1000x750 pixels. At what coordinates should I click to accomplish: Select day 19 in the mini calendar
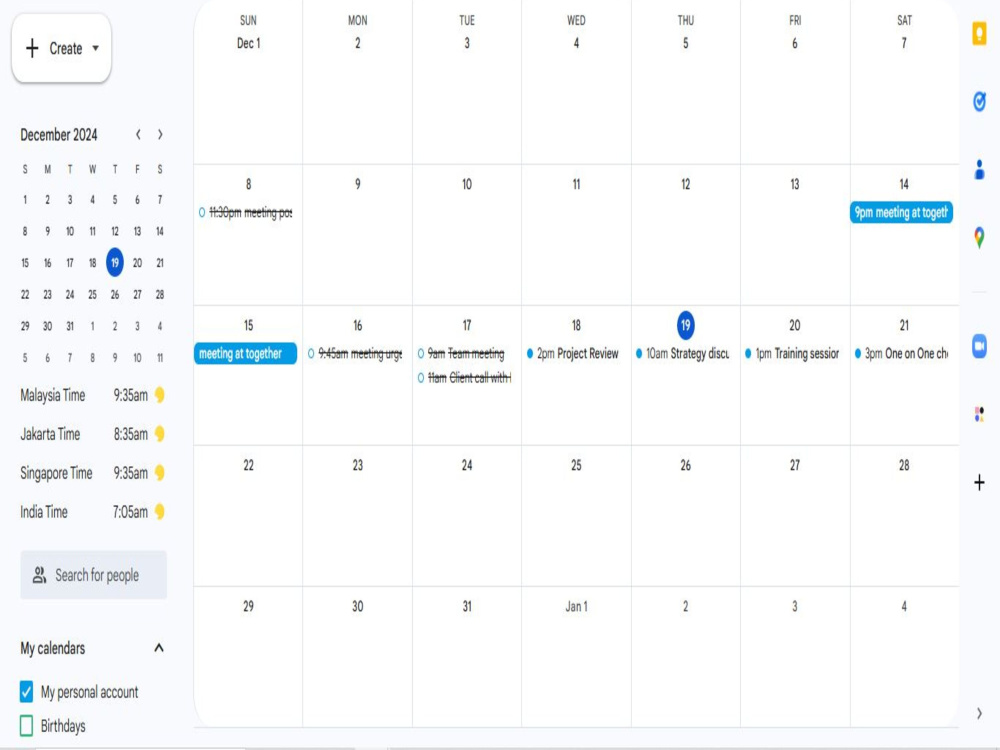coord(115,263)
